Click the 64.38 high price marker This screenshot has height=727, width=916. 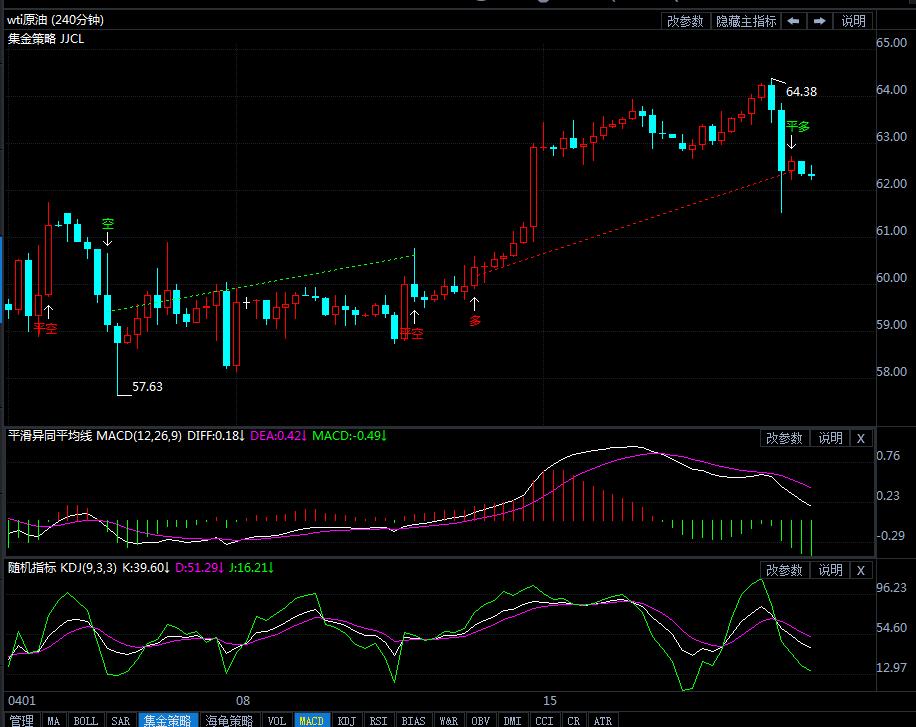[801, 92]
